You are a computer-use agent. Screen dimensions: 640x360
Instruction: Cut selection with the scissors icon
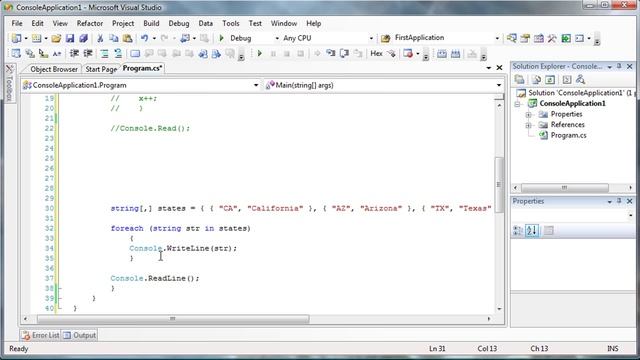point(100,38)
